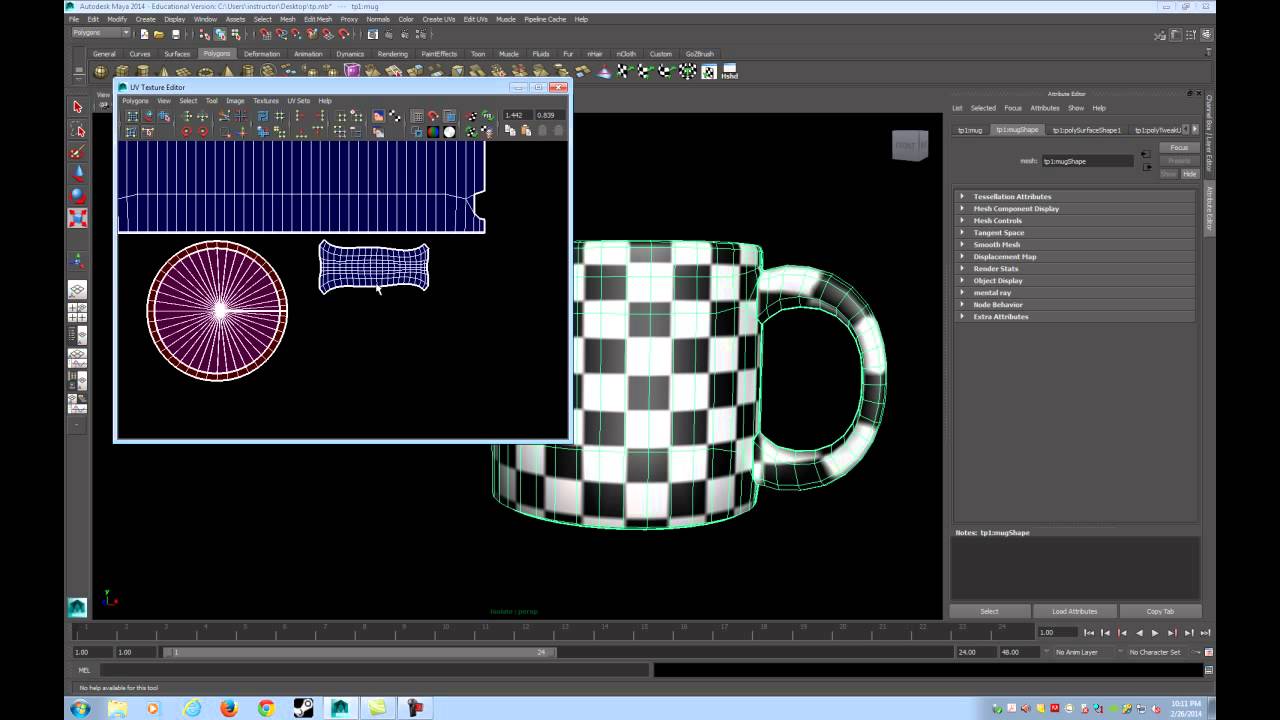Click the mesh name field tp1:mugShape
Screen dimensions: 1280x720
click(1087, 161)
